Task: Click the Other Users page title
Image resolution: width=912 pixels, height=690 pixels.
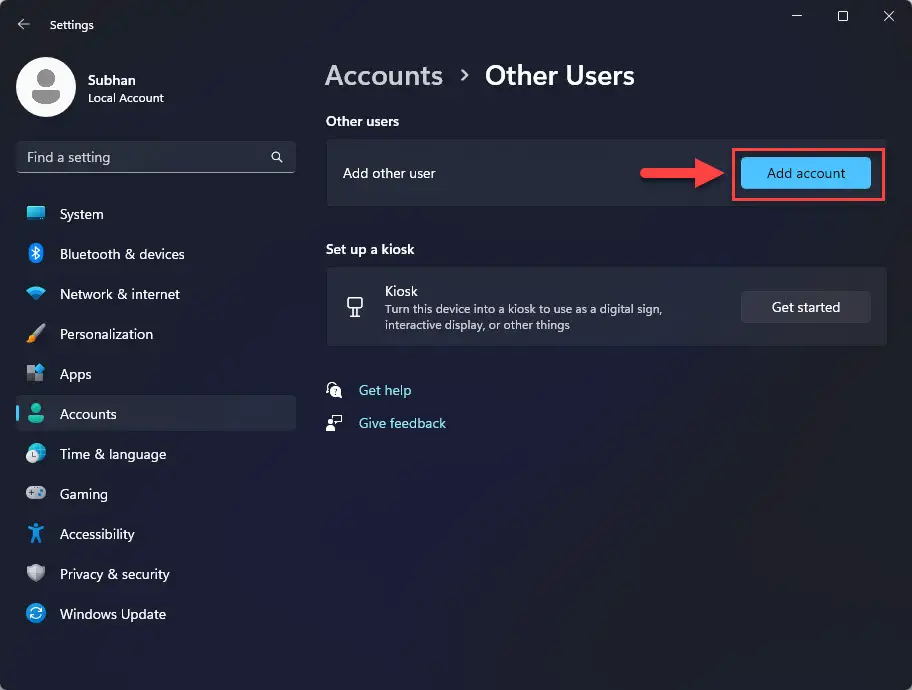Action: (x=560, y=76)
